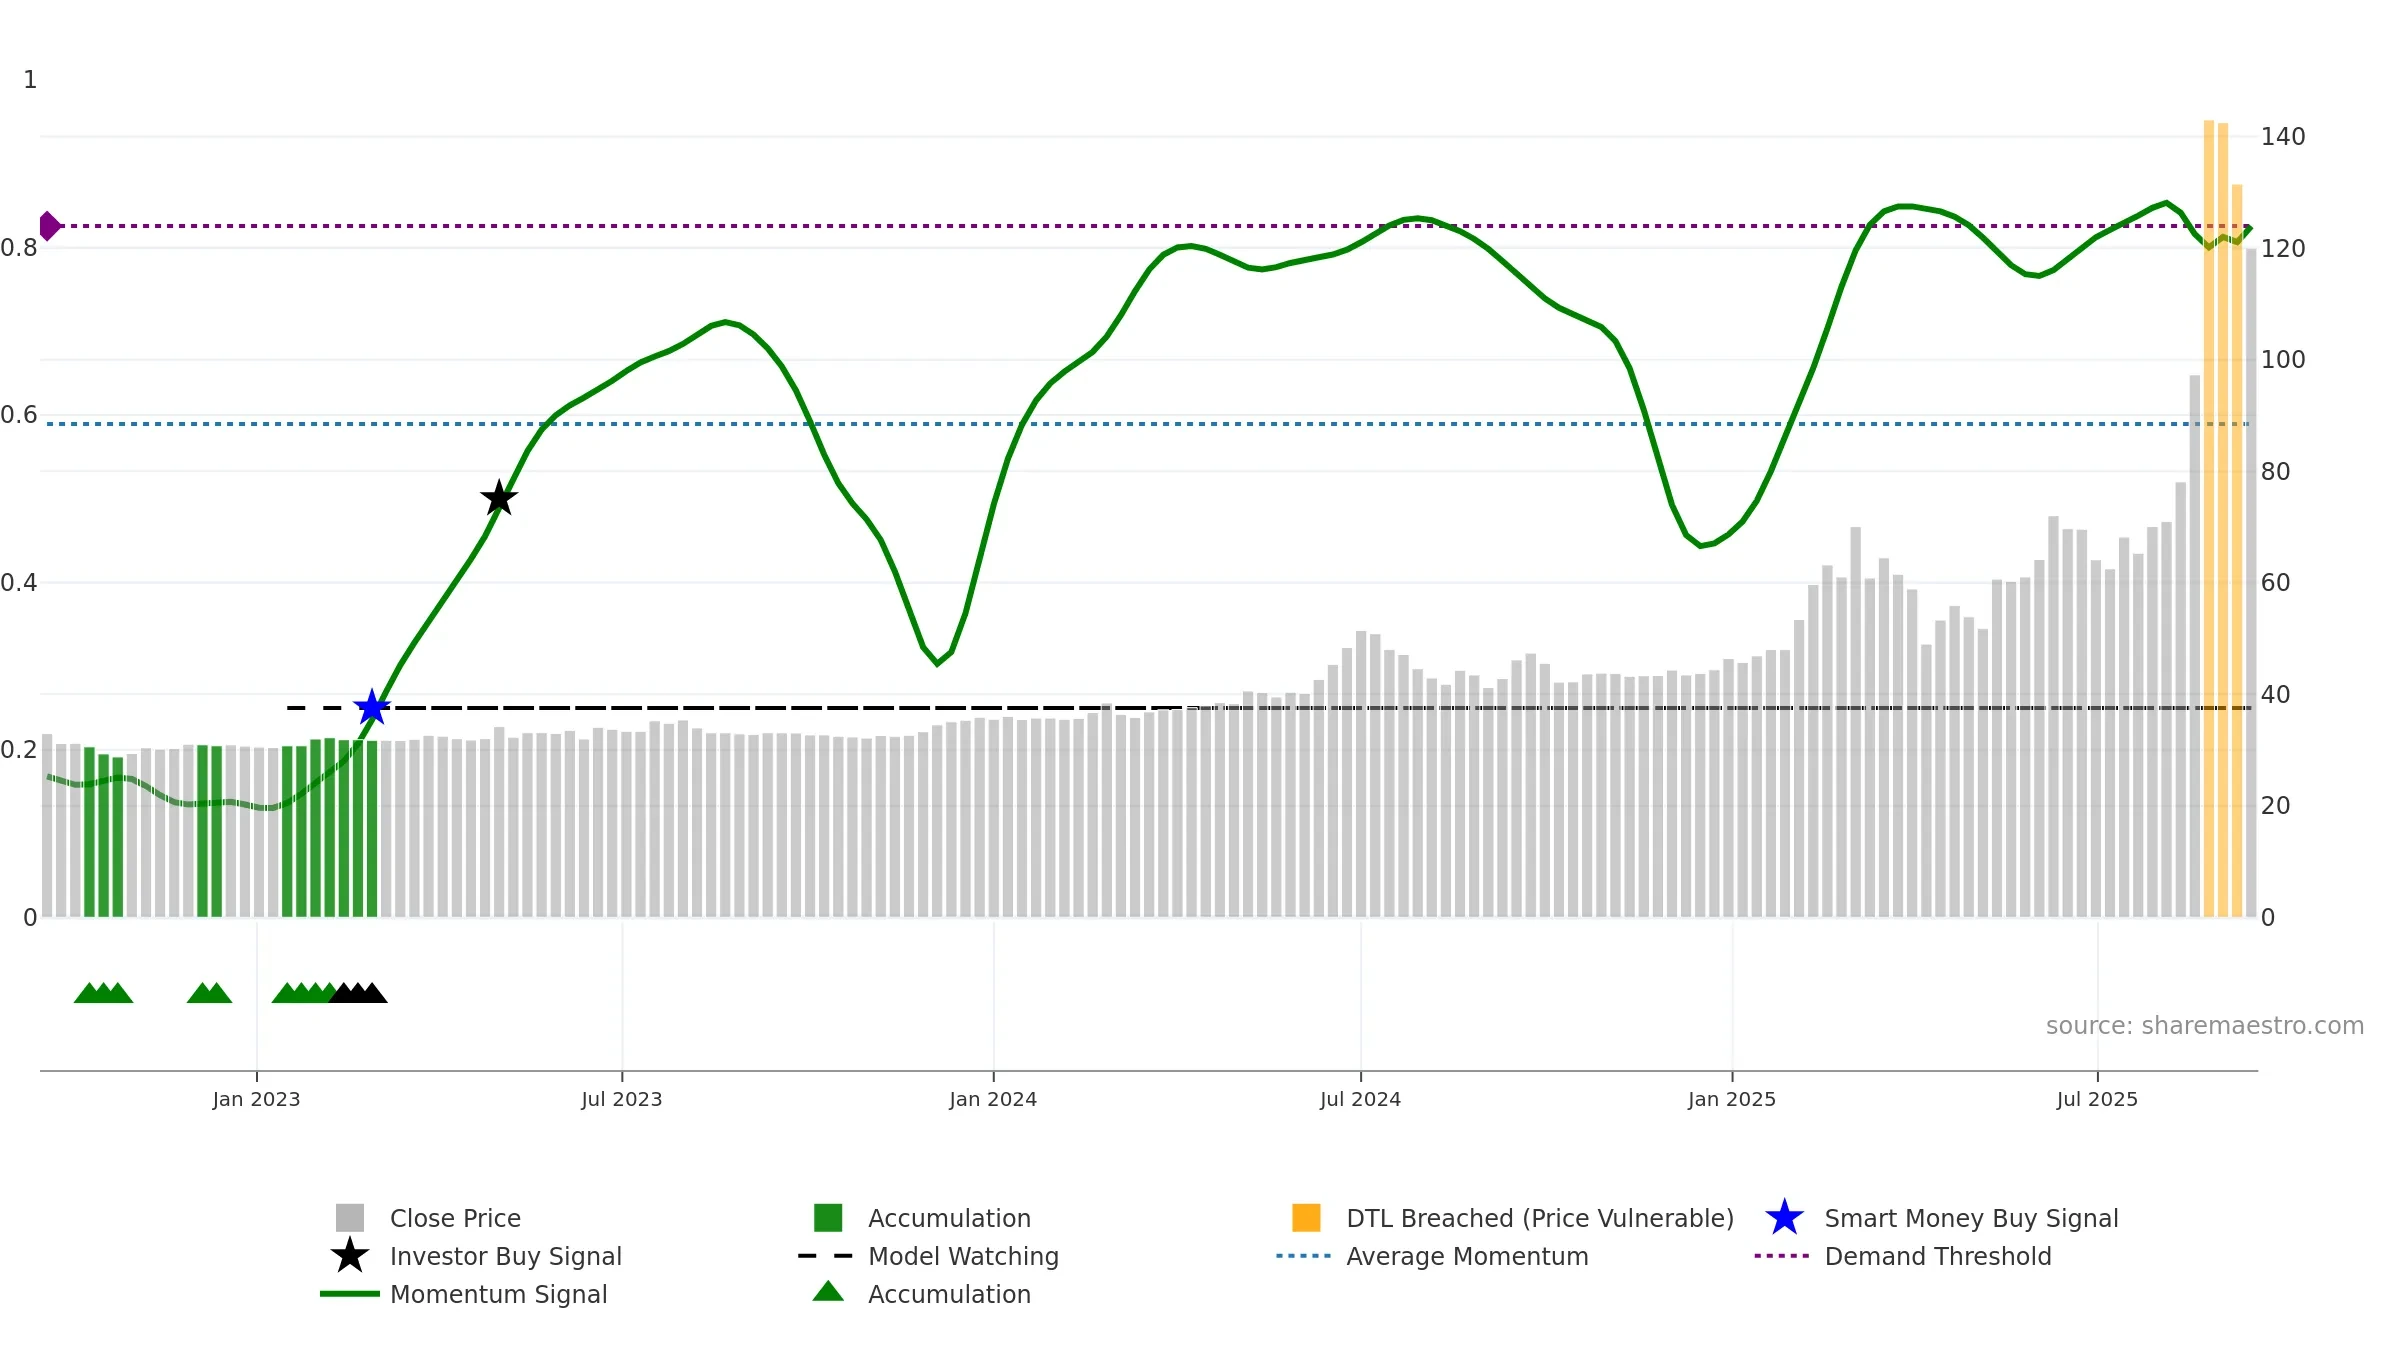Toggle the Demand Threshold legend label

click(1938, 1256)
